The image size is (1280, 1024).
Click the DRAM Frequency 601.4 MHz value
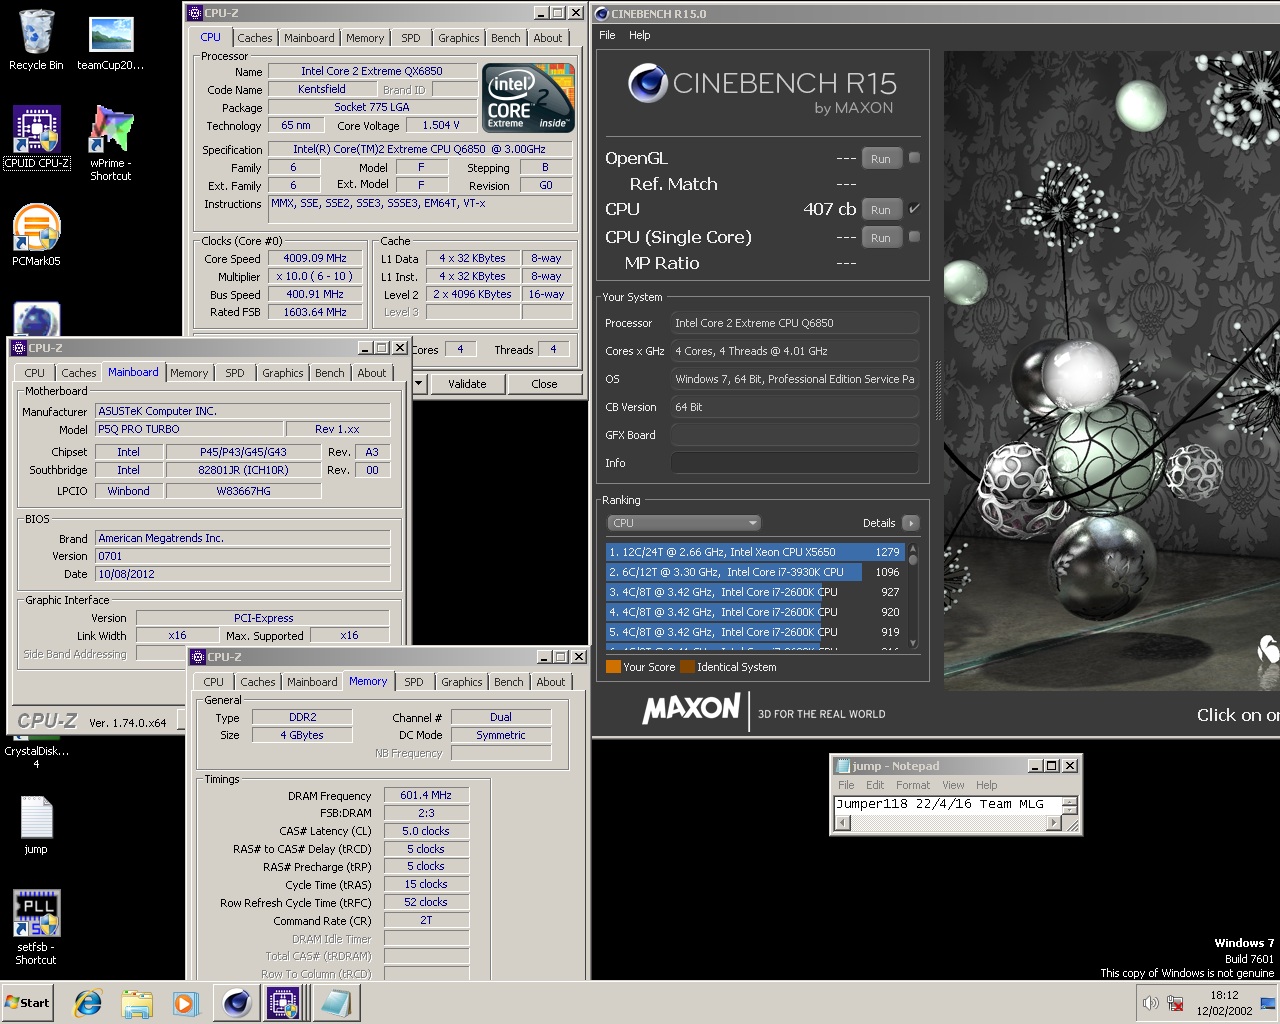426,796
